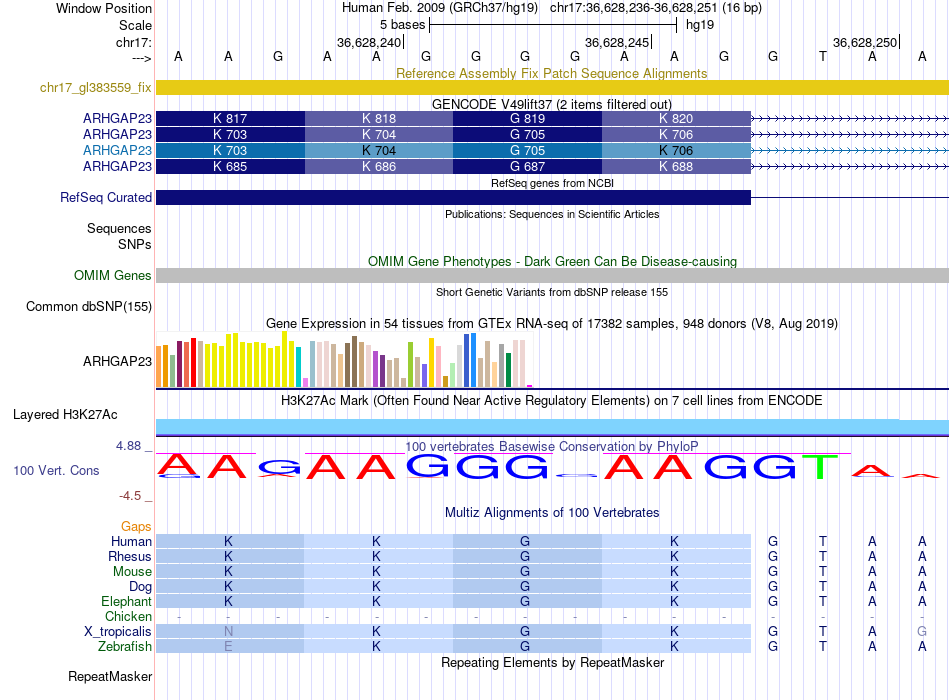
Task: Click the light blue ARHGAP23 transcript label
Action: pos(117,150)
